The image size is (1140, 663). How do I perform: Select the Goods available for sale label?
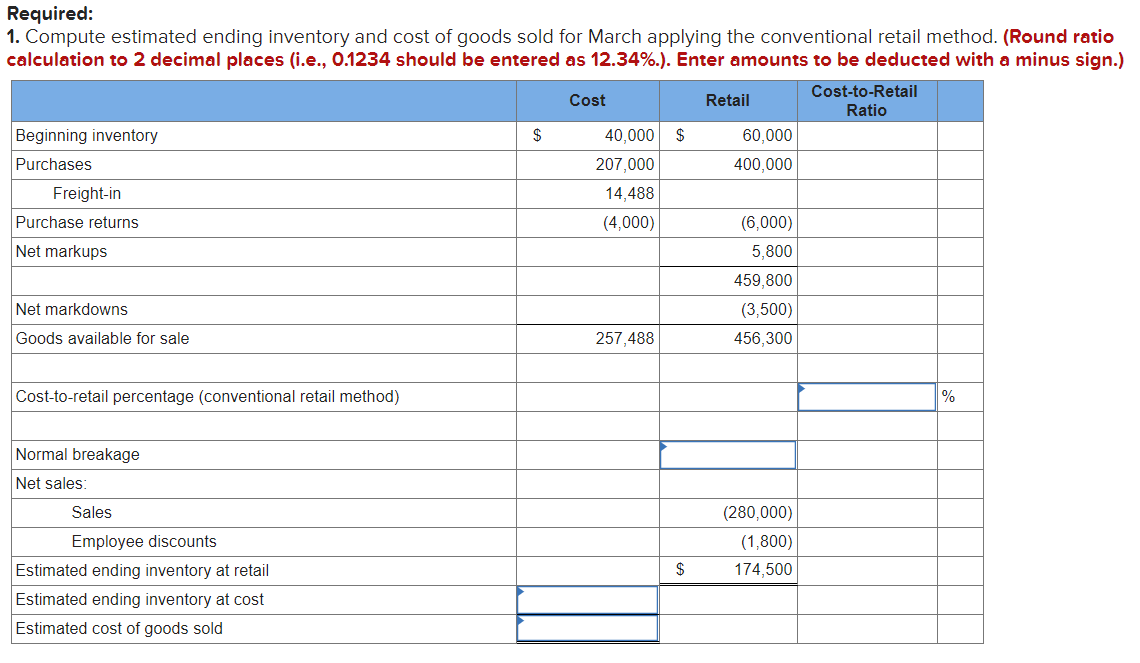pyautogui.click(x=103, y=339)
